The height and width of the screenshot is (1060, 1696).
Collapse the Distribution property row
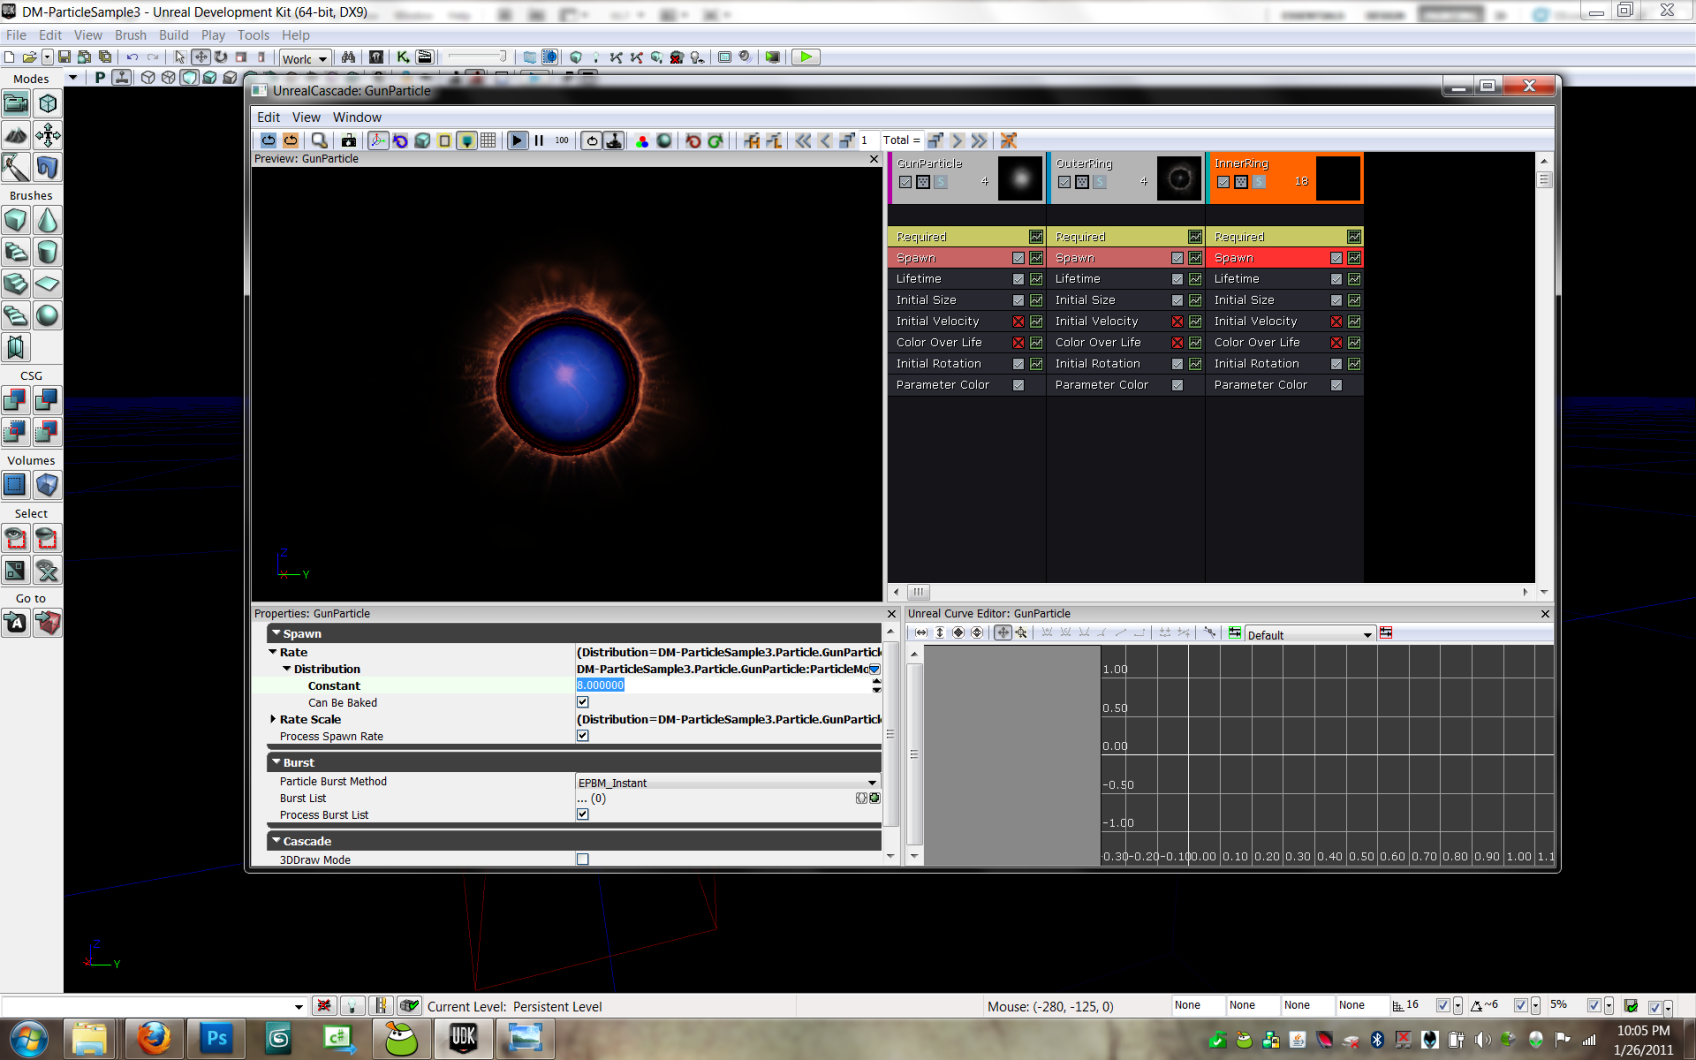tap(287, 669)
